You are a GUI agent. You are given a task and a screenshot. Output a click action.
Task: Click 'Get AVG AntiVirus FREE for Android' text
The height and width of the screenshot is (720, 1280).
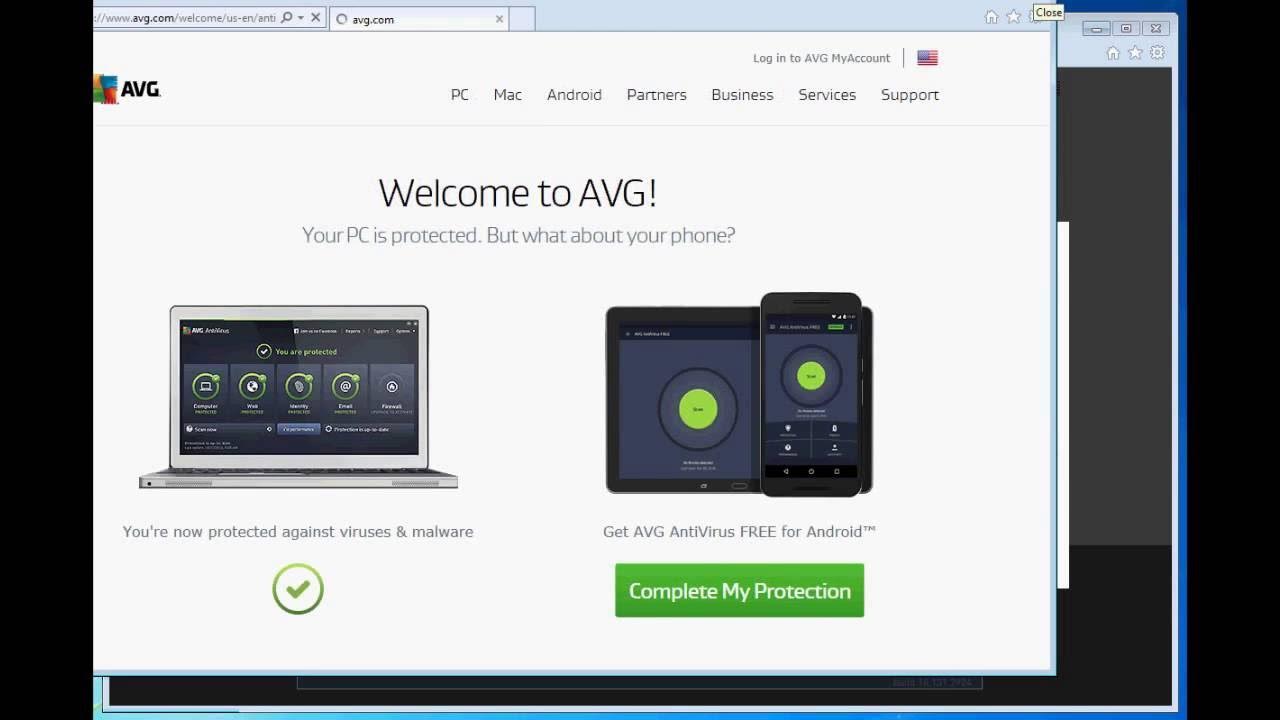click(x=739, y=532)
